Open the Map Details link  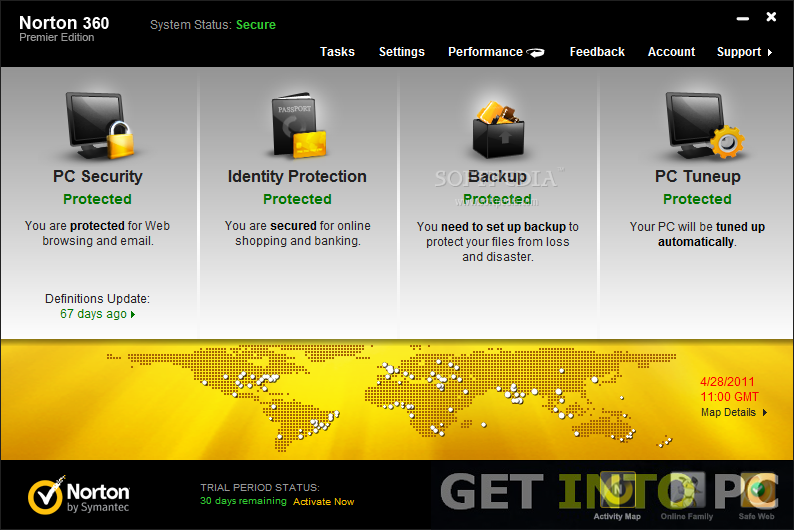coord(728,413)
